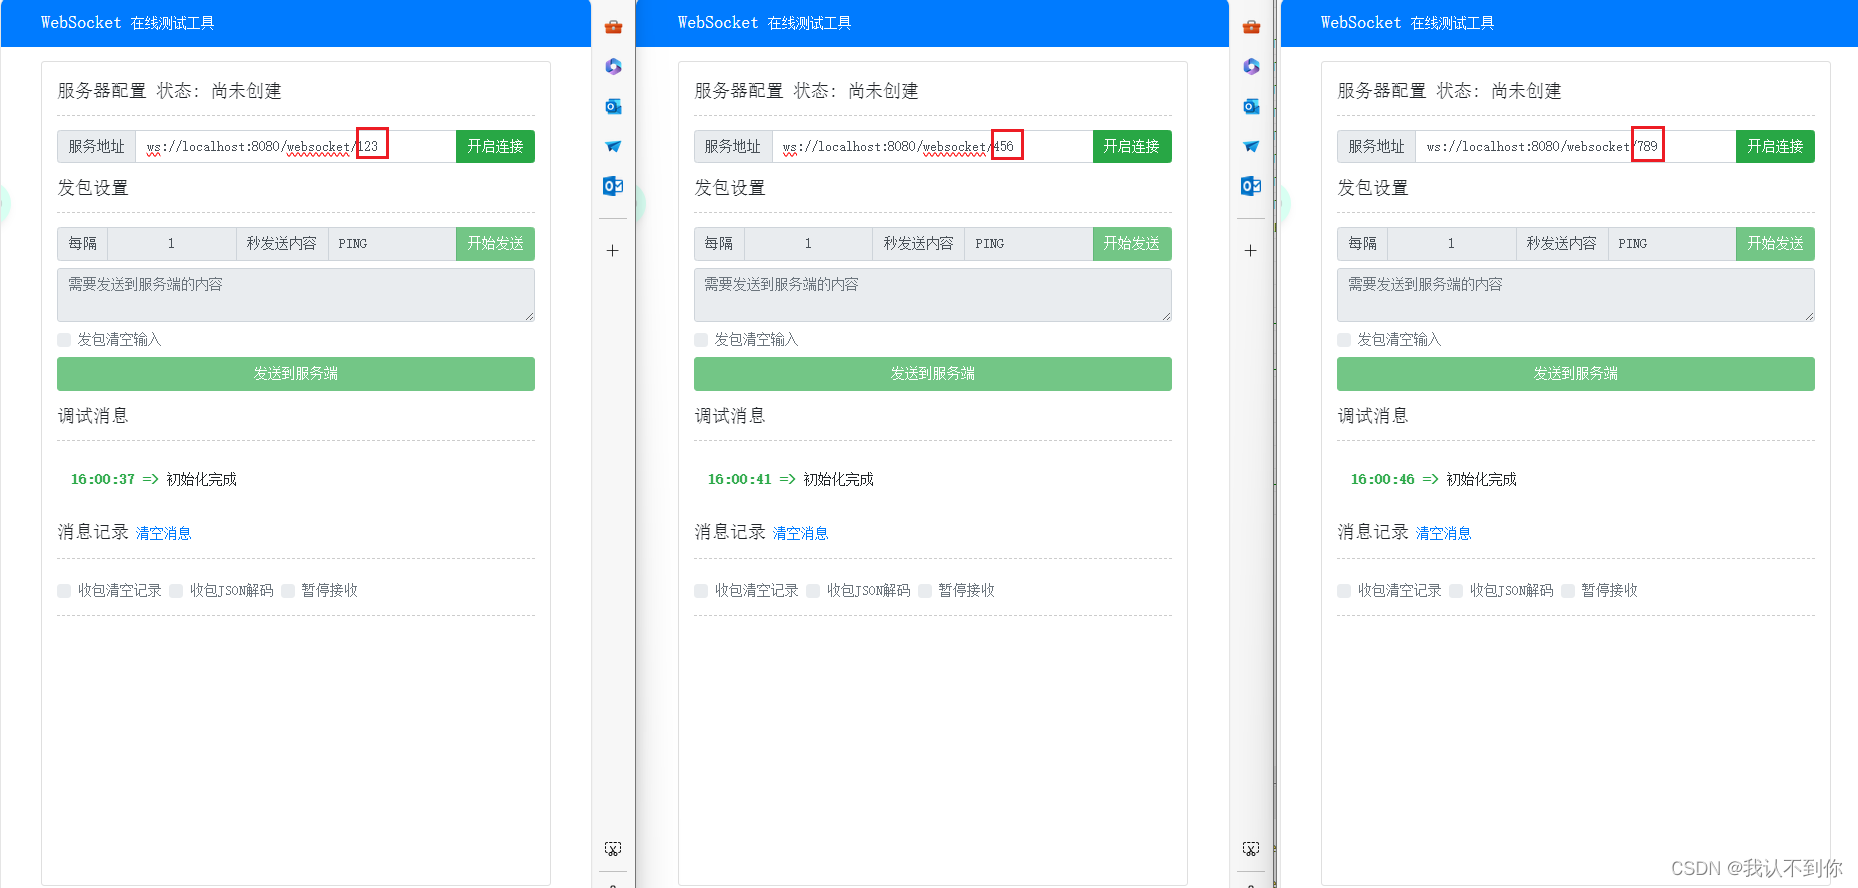The width and height of the screenshot is (1858, 888).
Task: Open paper-plane Drop icon in sidebar beside 456 window
Action: (x=1251, y=146)
